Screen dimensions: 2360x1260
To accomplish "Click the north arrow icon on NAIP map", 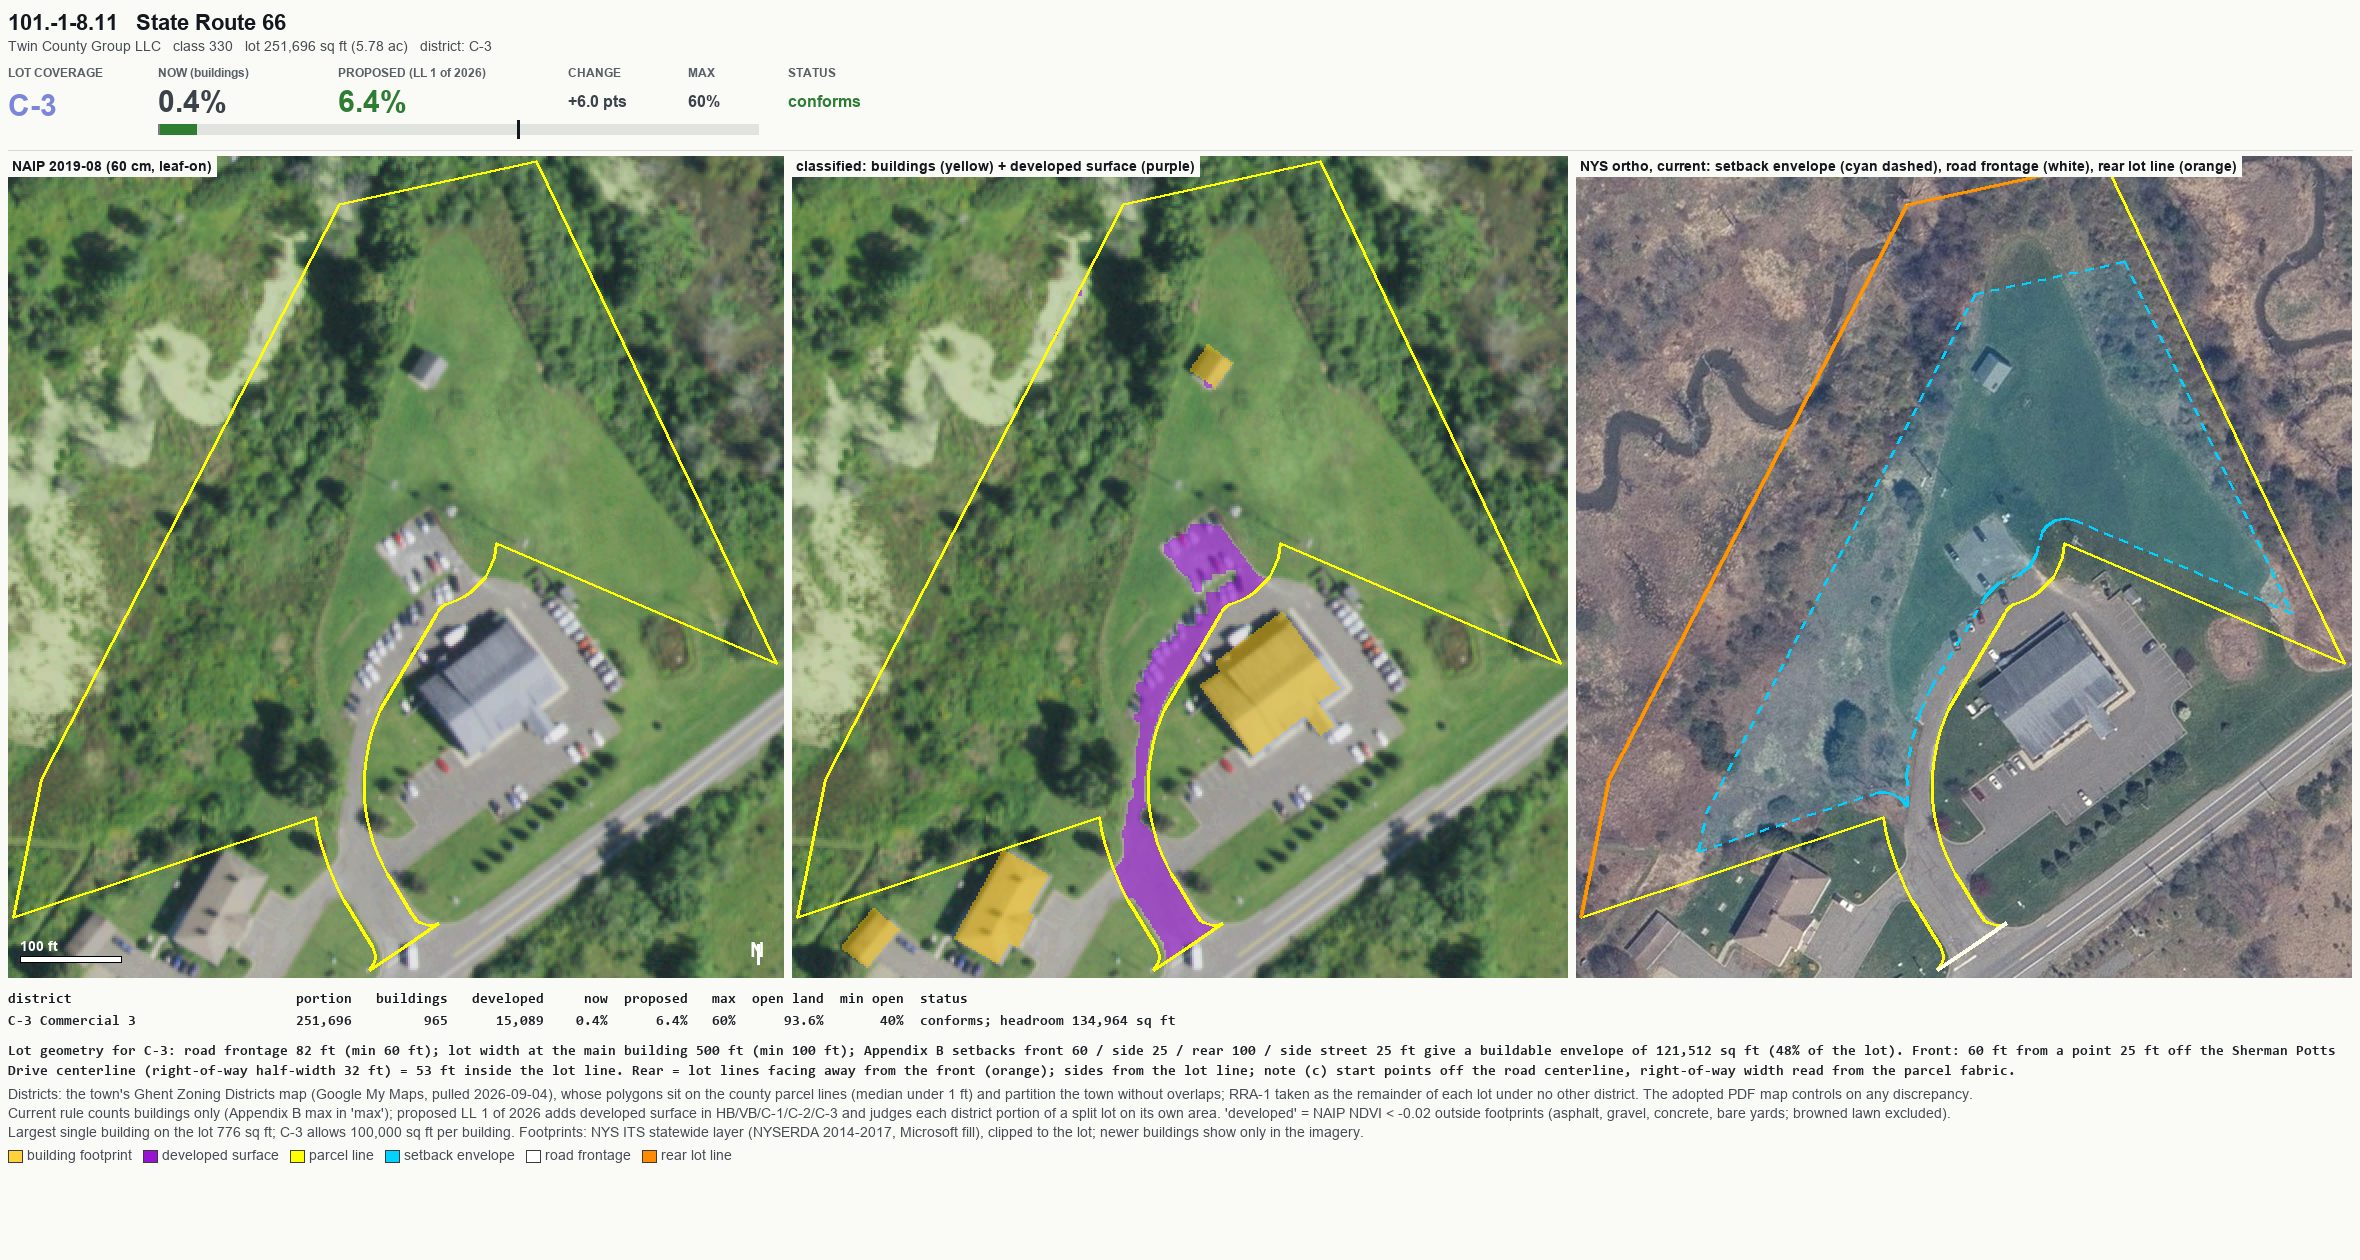I will [x=757, y=952].
